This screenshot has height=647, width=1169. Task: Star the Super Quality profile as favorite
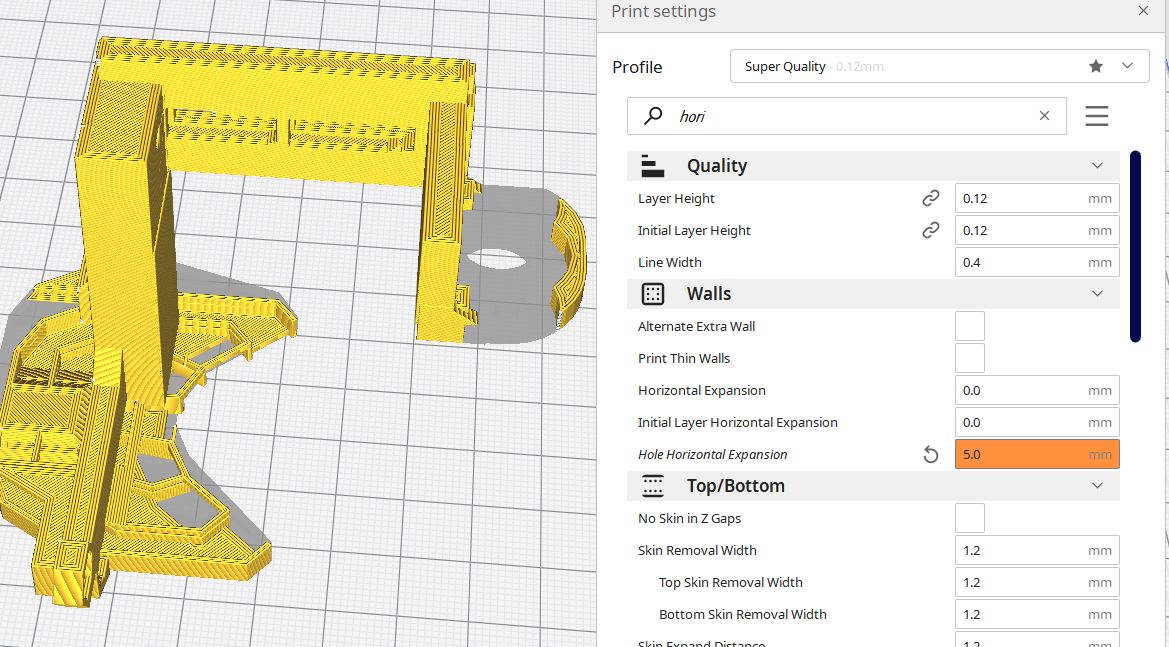(x=1096, y=65)
